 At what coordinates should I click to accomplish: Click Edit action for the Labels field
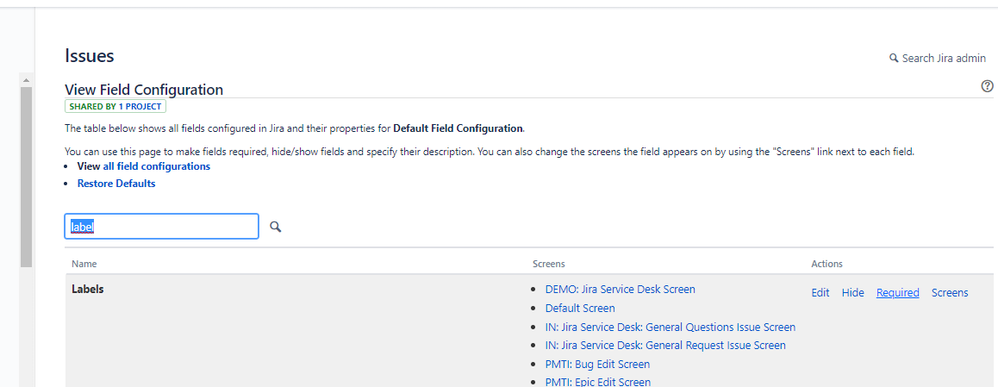(820, 293)
